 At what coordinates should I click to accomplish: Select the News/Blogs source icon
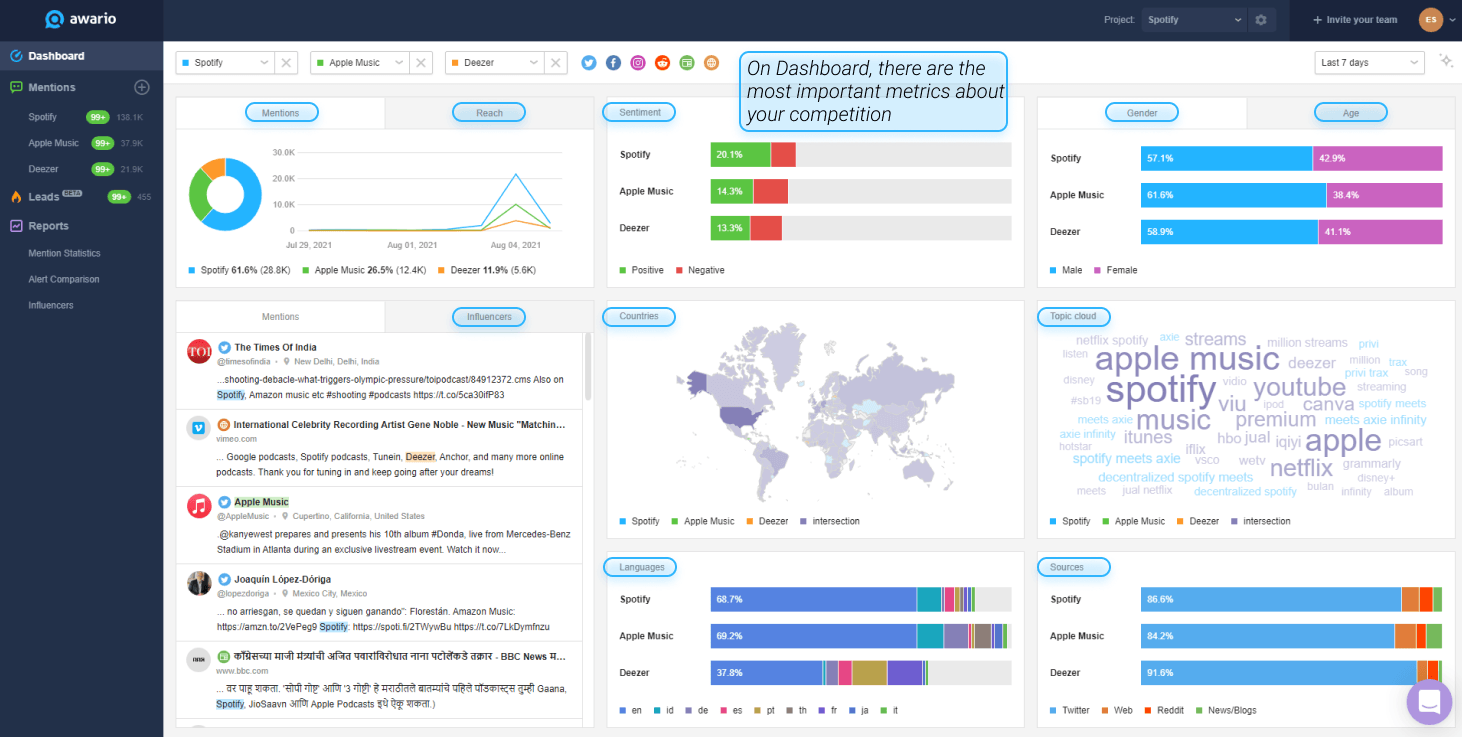pos(686,62)
